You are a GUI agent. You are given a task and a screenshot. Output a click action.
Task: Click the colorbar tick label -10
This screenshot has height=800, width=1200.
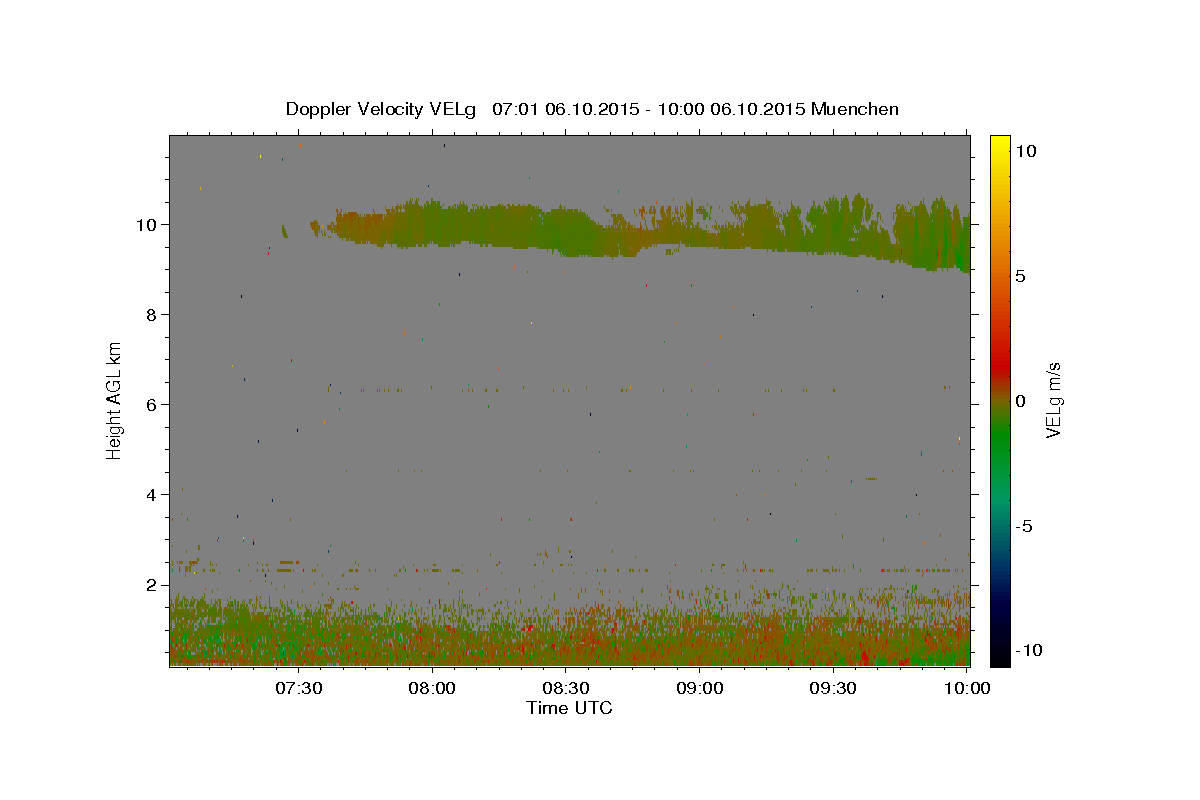point(1027,651)
